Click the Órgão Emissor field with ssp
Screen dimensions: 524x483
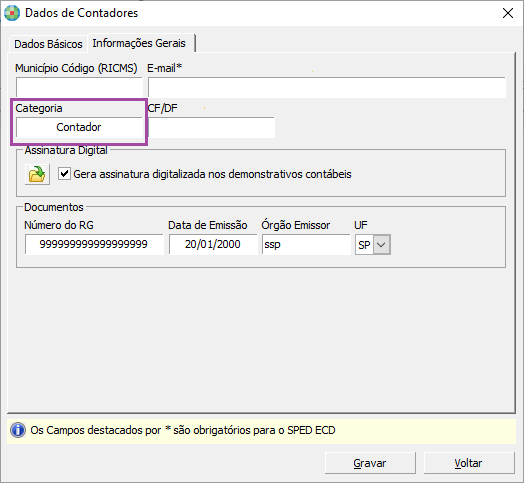(306, 244)
